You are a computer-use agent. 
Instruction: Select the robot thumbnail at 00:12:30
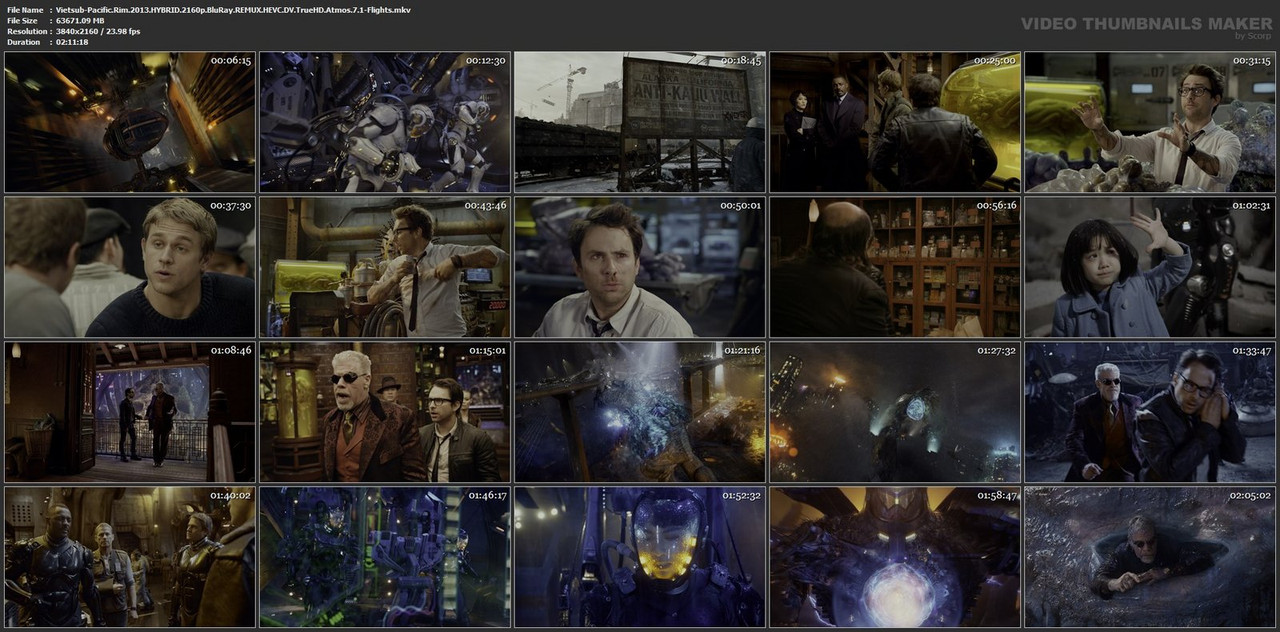385,122
